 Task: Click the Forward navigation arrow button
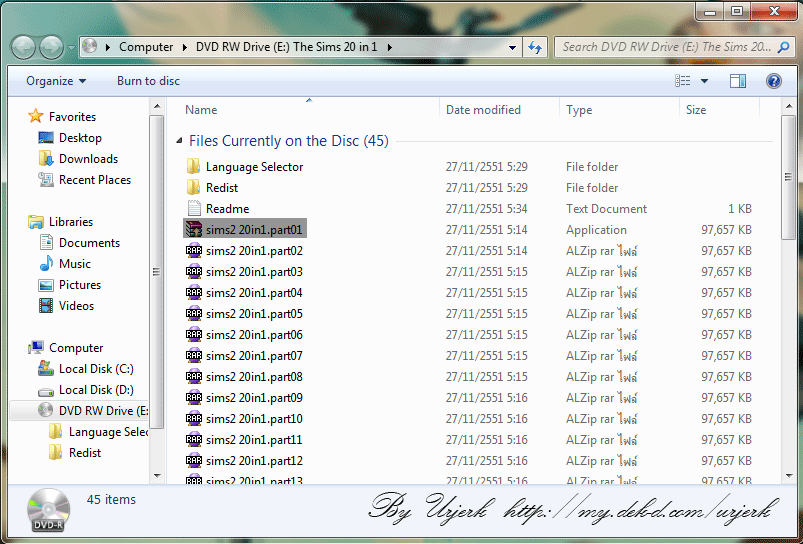51,48
